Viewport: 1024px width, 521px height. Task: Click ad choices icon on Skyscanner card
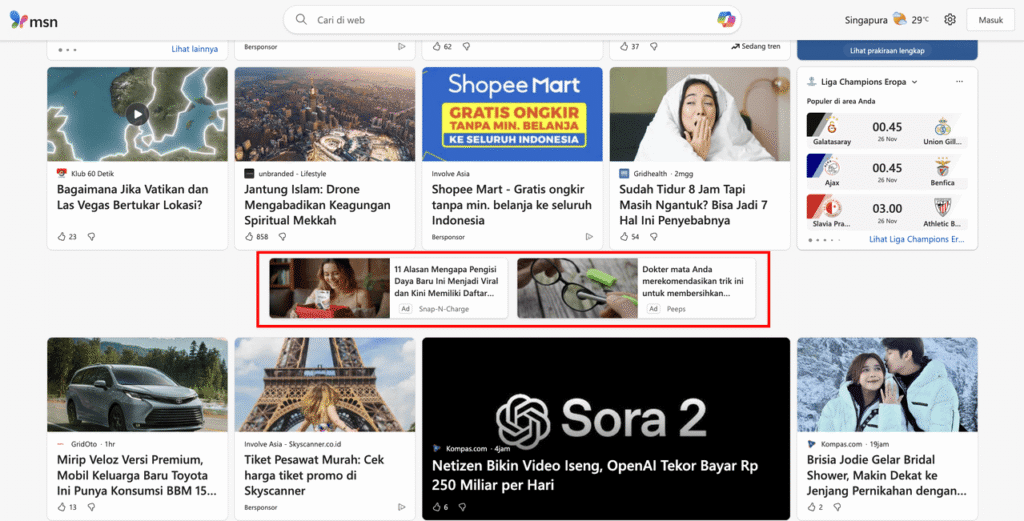click(x=401, y=507)
